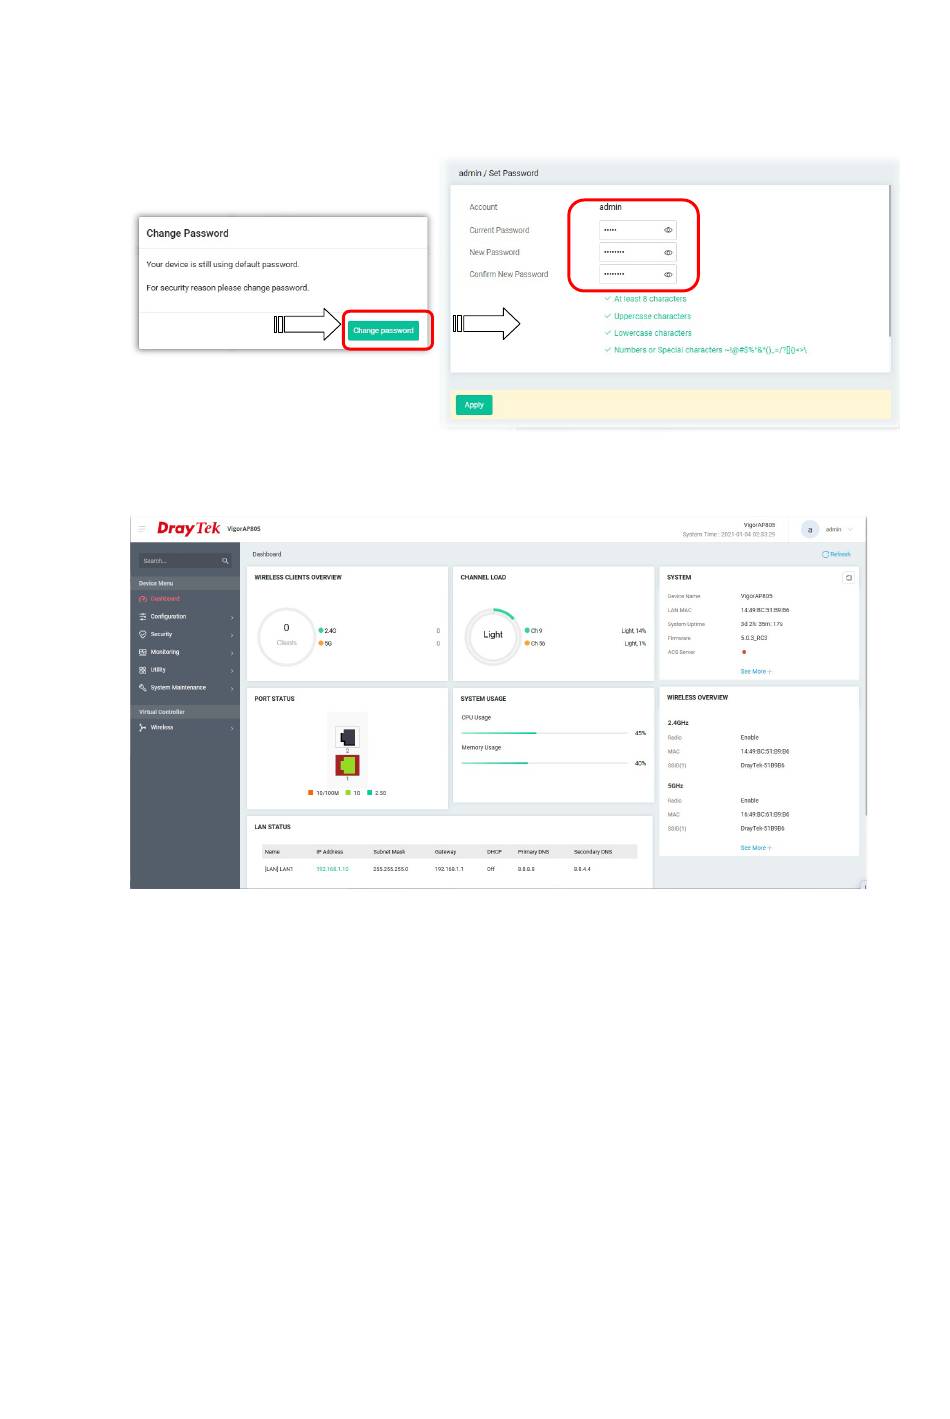950x1419 pixels.
Task: Click the Light channel load gauge
Action: coord(493,635)
